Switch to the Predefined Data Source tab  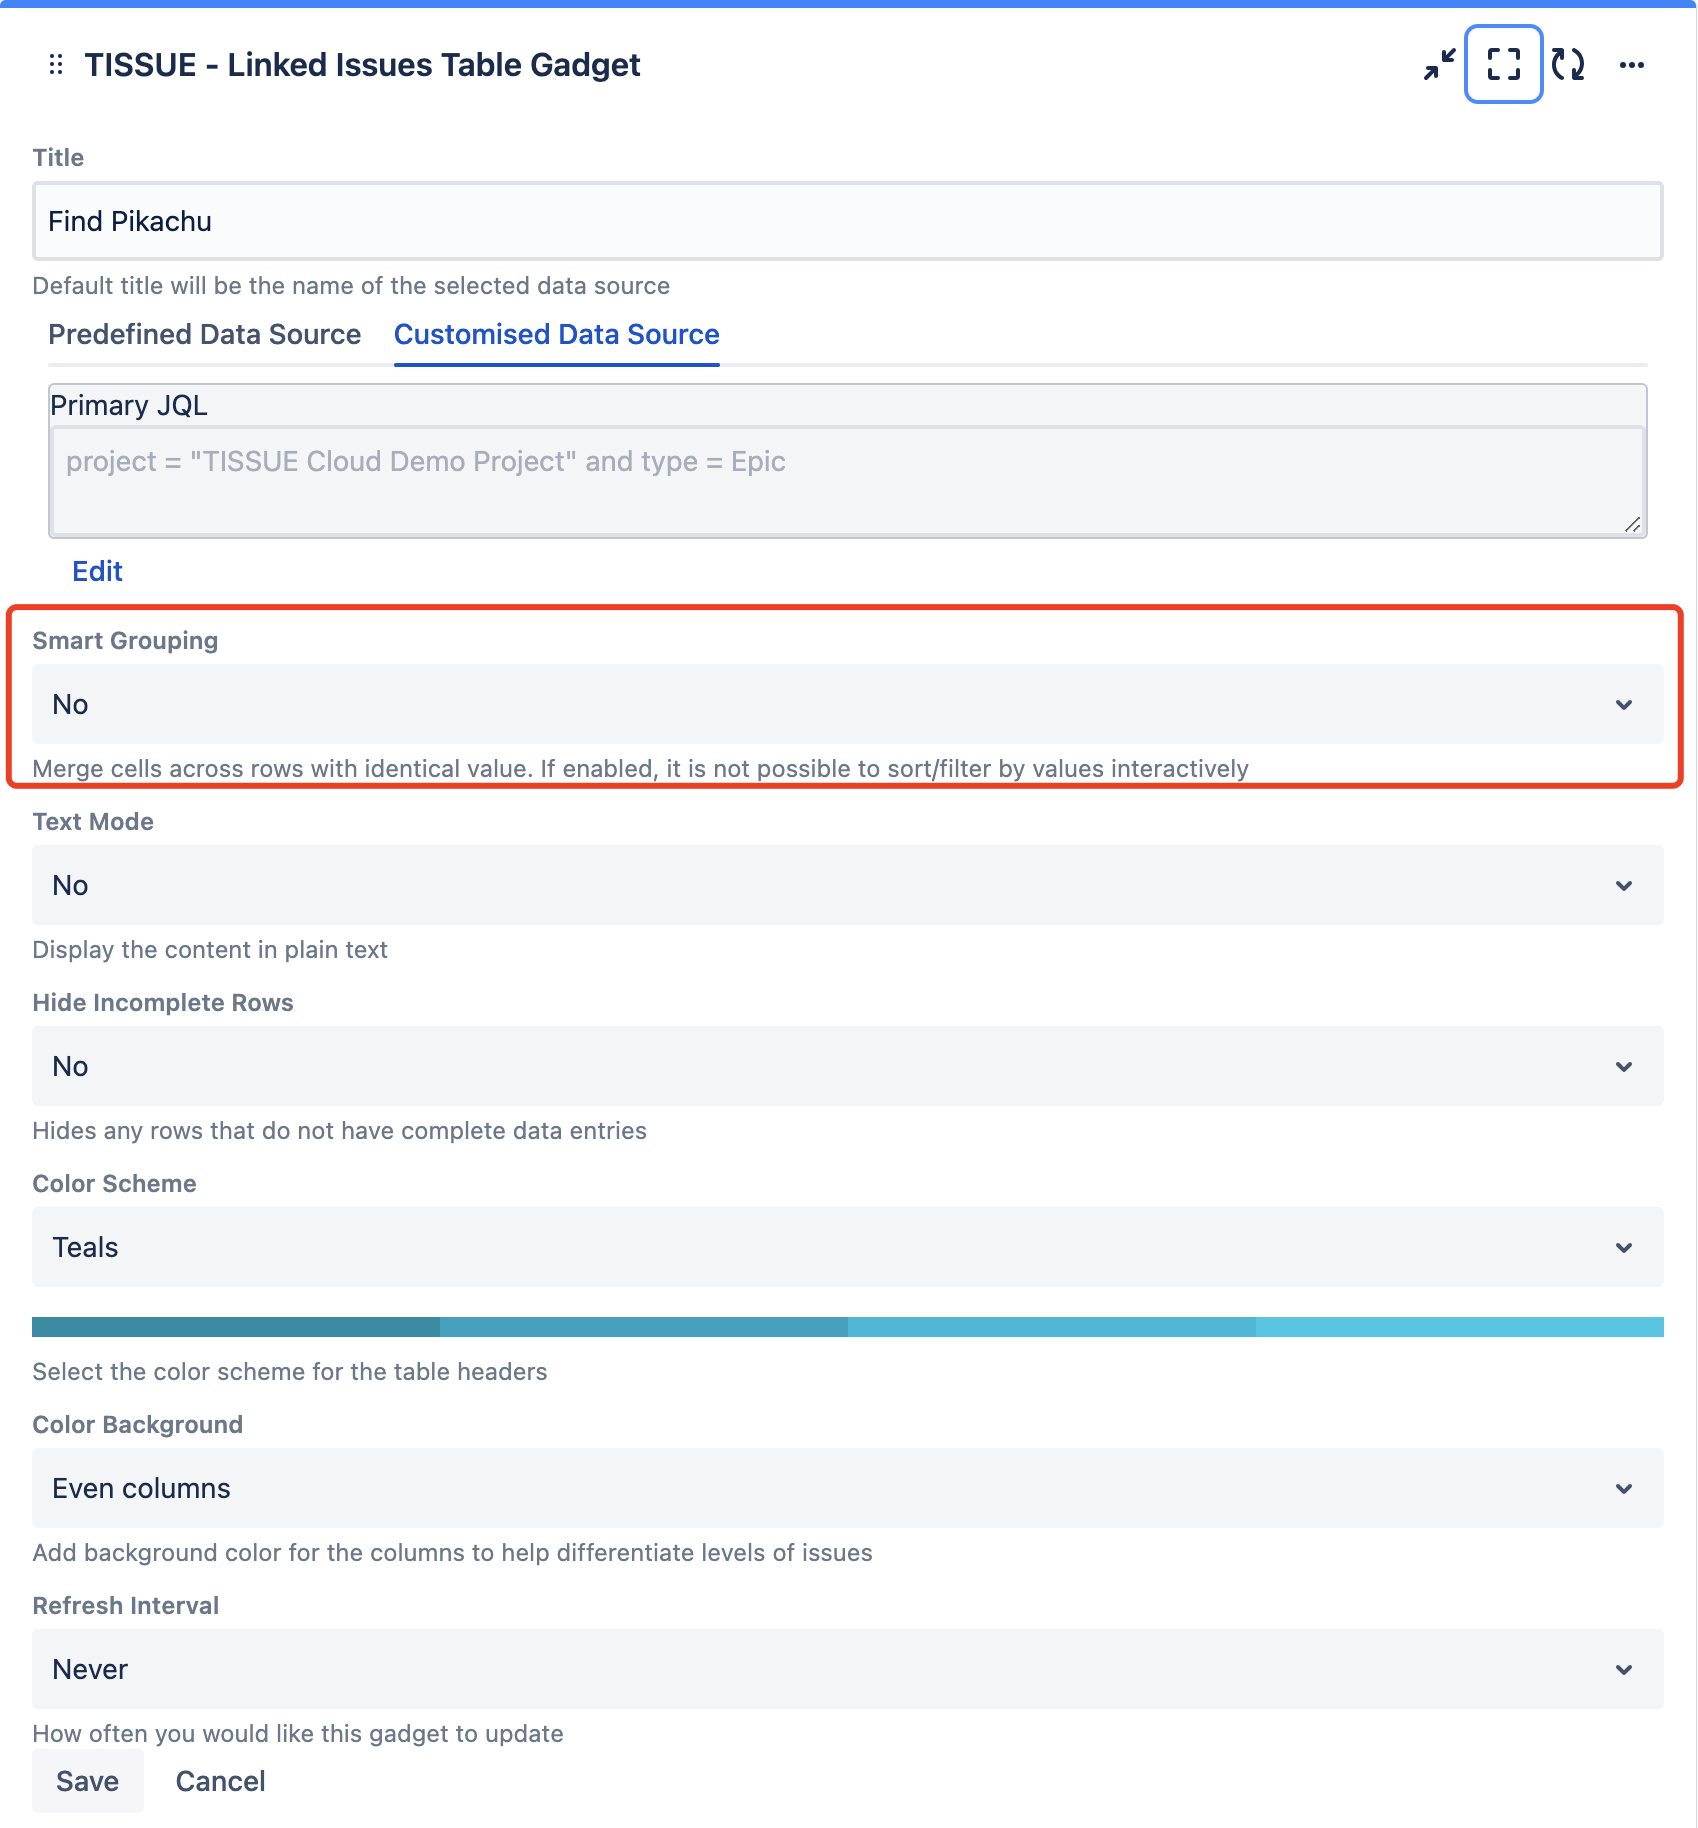point(204,334)
